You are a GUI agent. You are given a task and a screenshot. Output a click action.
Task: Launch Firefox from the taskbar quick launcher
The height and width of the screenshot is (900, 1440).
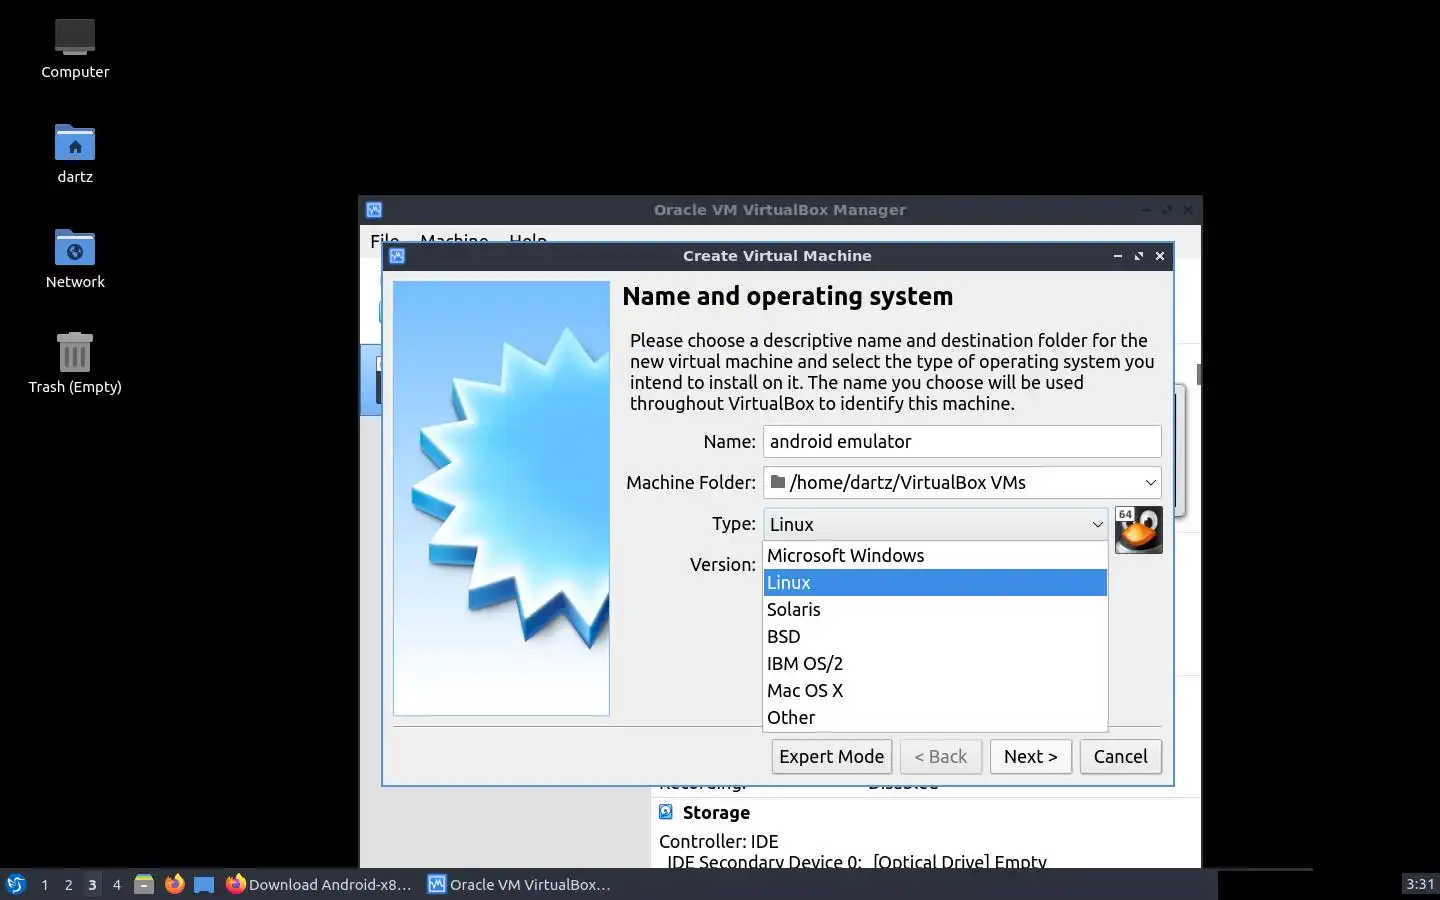(x=174, y=884)
